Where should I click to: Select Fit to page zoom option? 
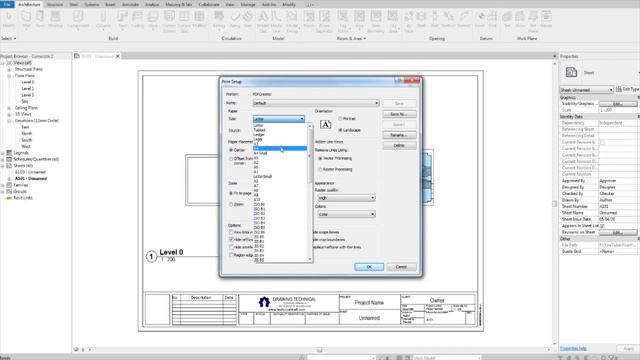[231, 193]
